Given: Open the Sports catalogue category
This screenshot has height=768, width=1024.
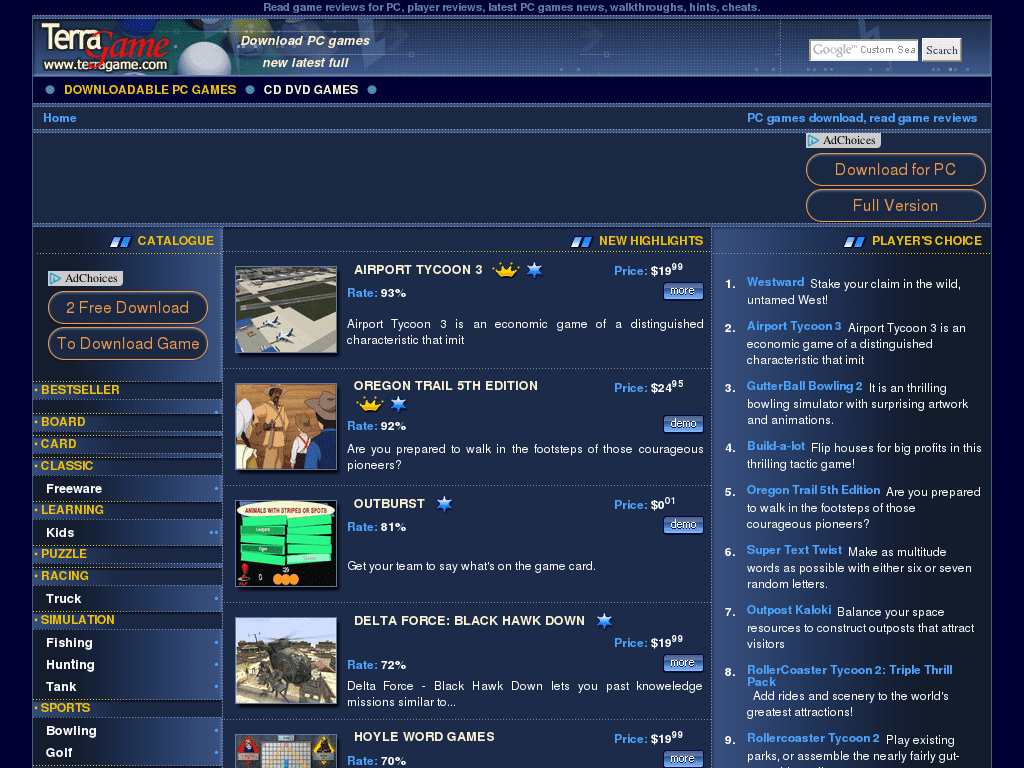Looking at the screenshot, I should (65, 708).
